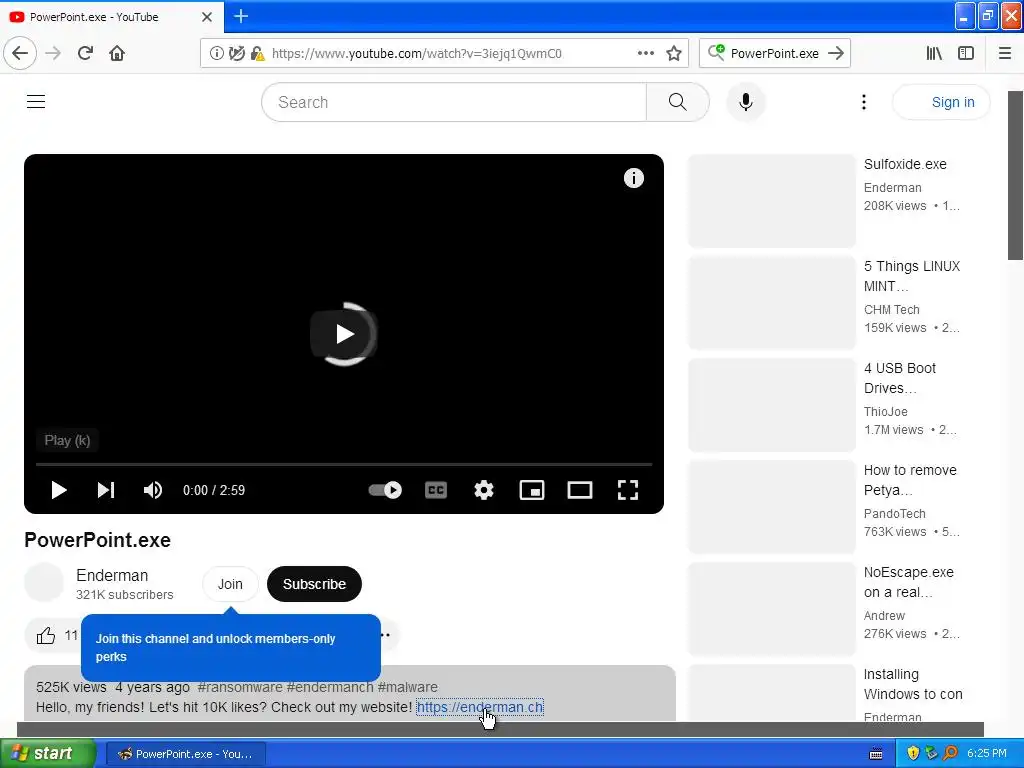The image size is (1024, 768).
Task: Click the padlock warning icon in address bar
Action: tap(257, 54)
